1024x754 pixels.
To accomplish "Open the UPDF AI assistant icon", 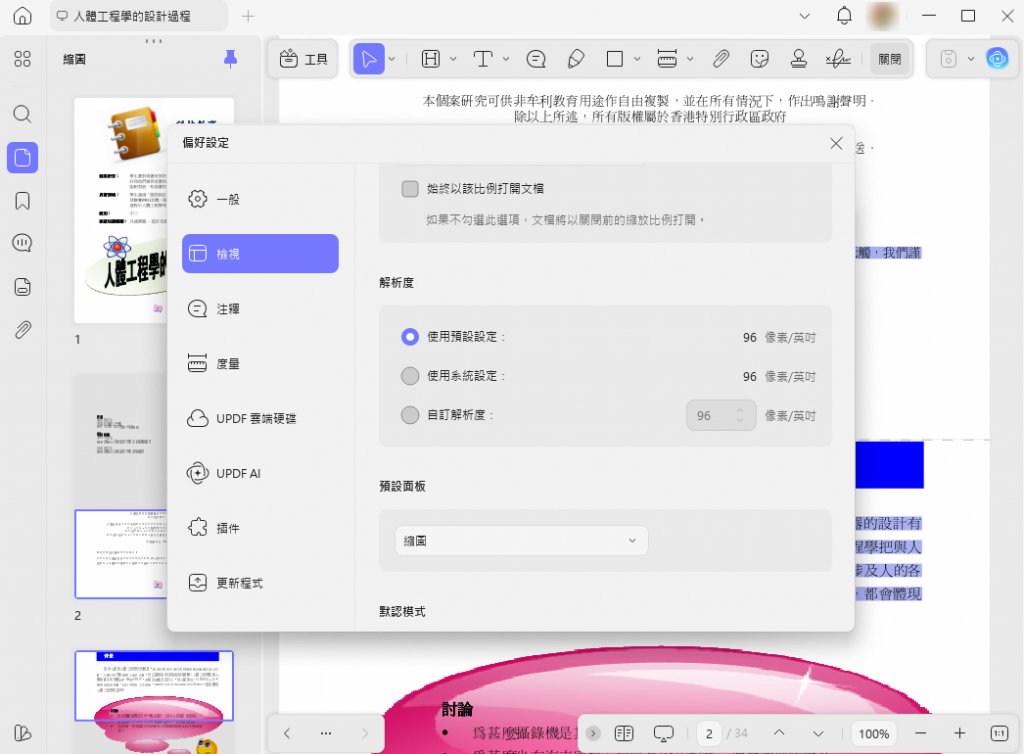I will [x=998, y=59].
